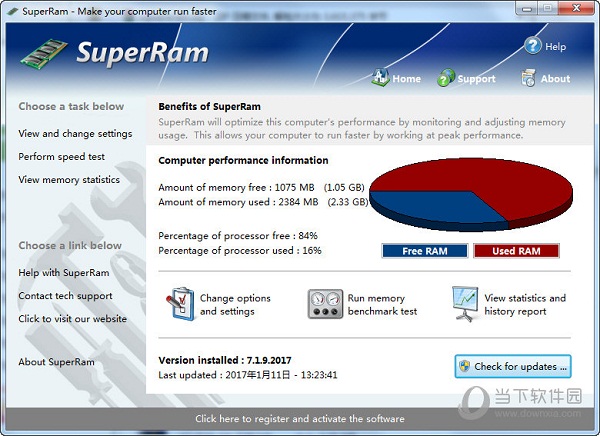
Task: Click Version installed 7.1.9.2017 text
Action: 225,360
